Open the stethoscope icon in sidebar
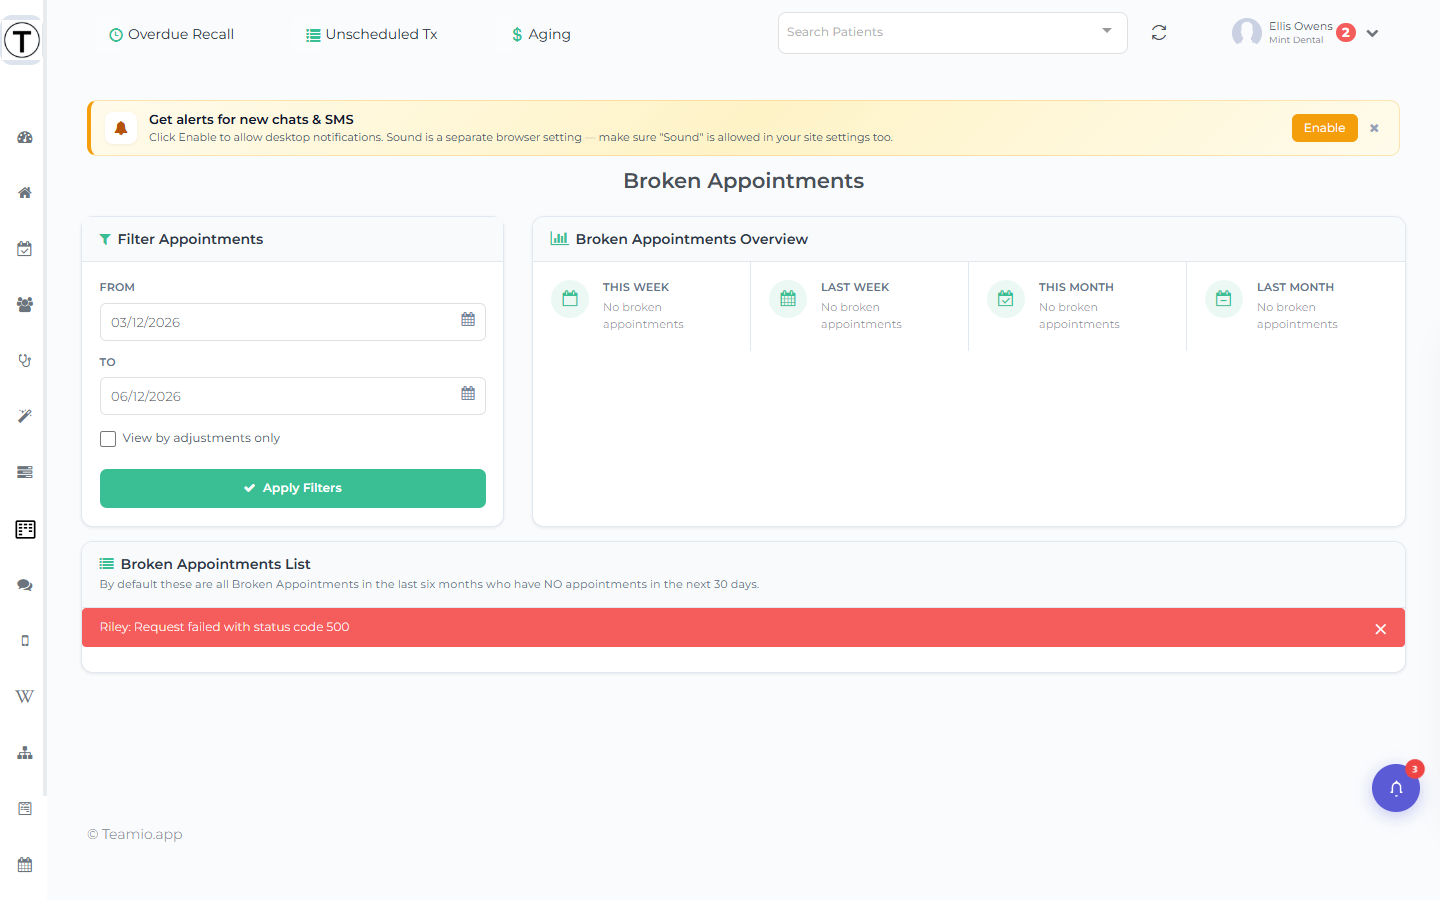Viewport: 1440px width, 900px height. pos(25,361)
